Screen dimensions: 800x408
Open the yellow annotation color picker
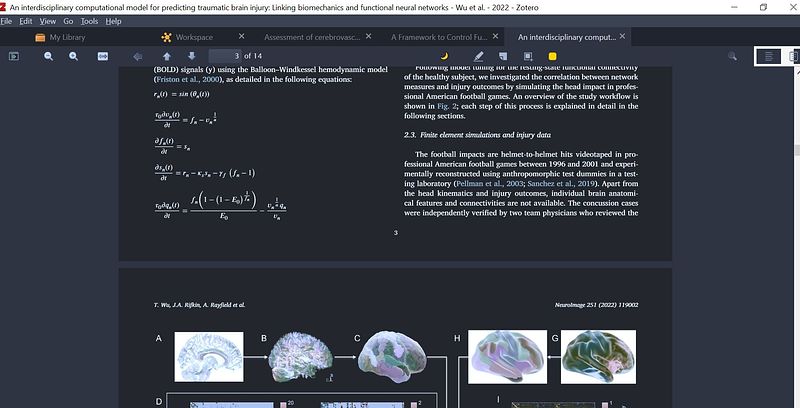point(555,56)
